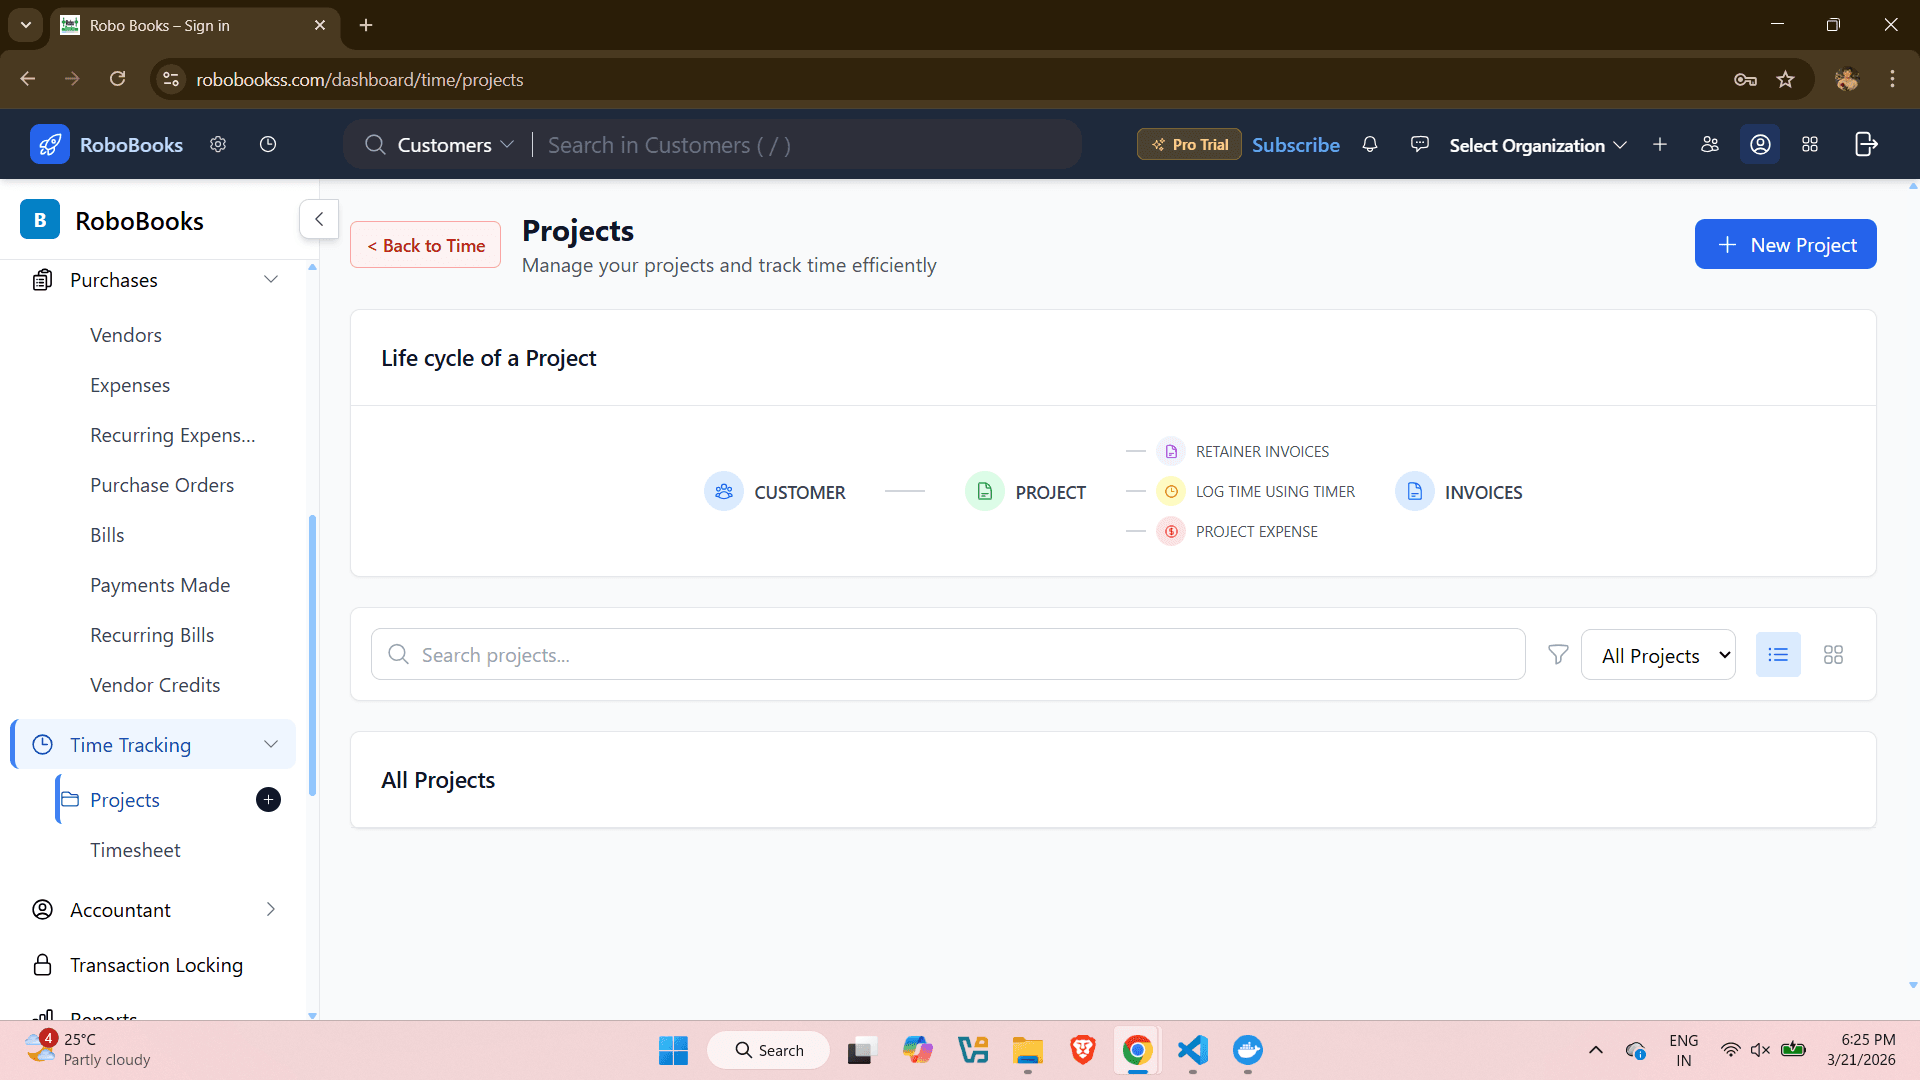Click the New Project button
Viewport: 1920px width, 1080px height.
1785,243
